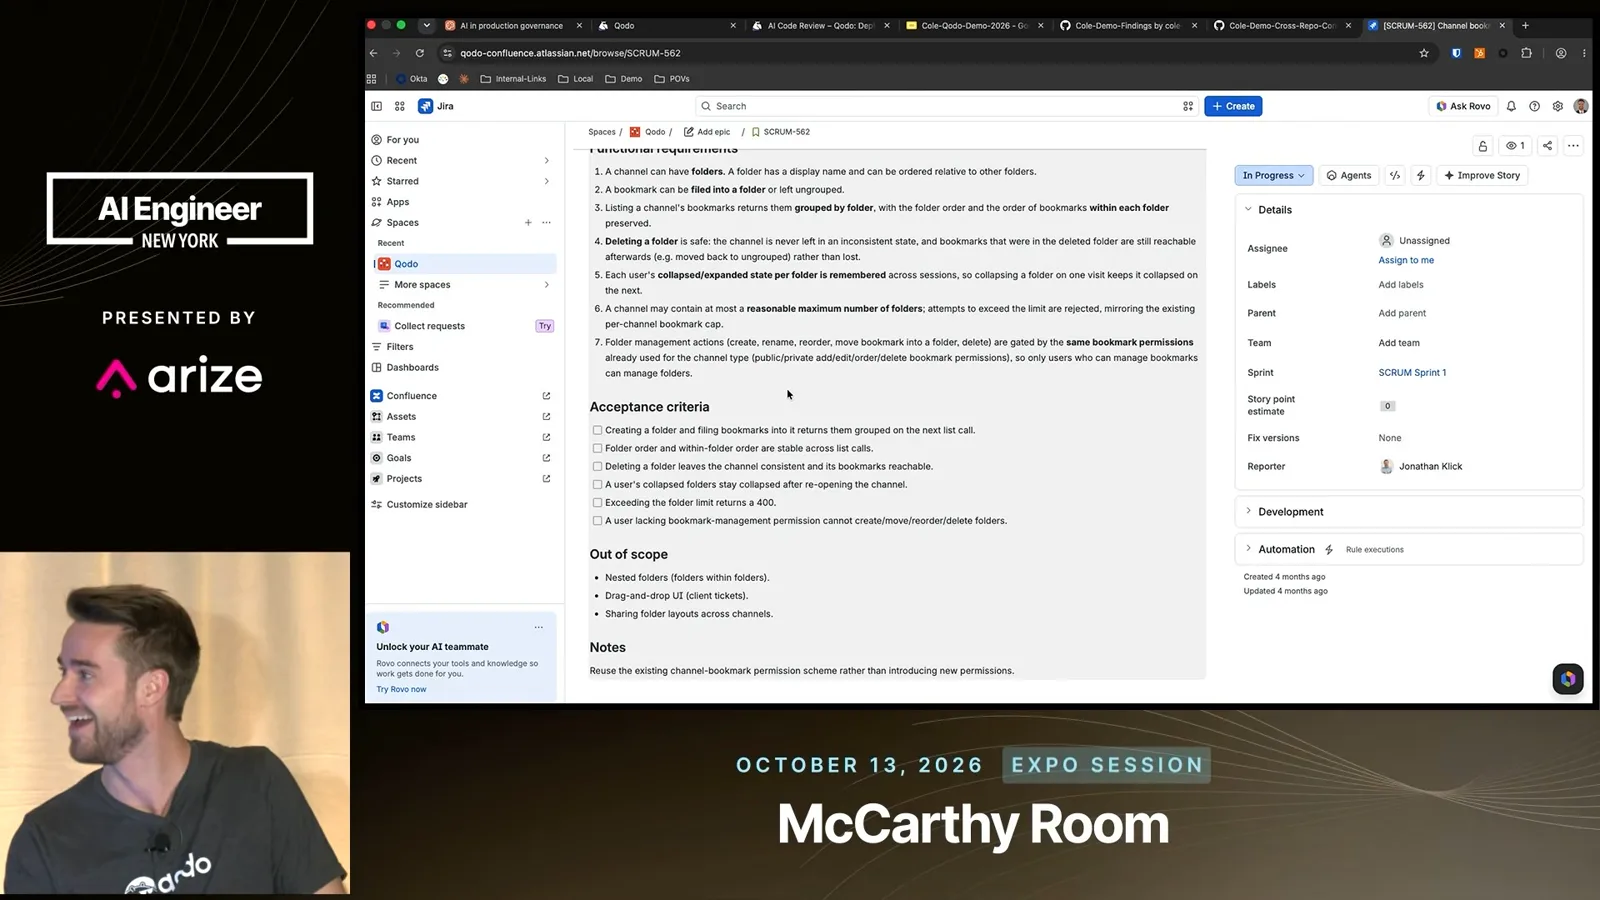Switch to Cole-Demo-Findings GitHub tab
This screenshot has height=900, width=1600.
click(x=1128, y=26)
